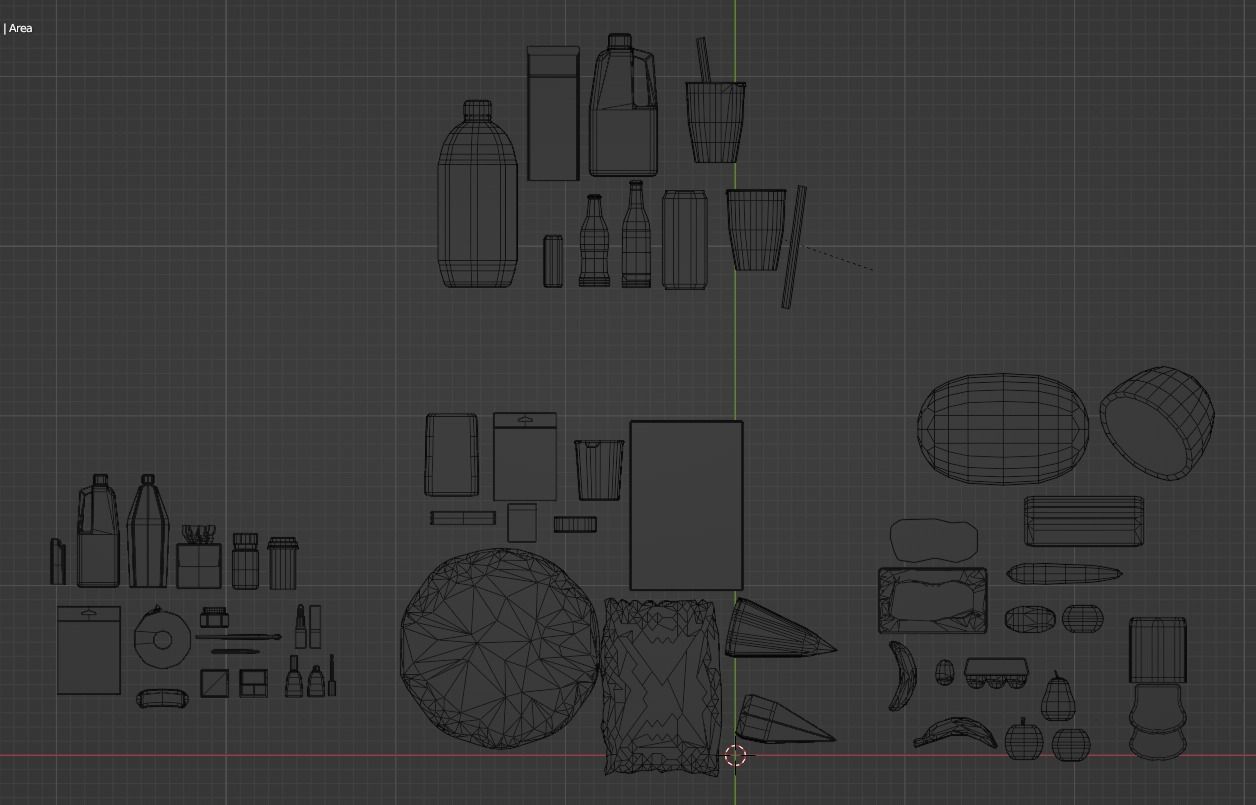Viewport: 1256px width, 805px height.
Task: Select the nail polish bottle with the tall cap
Action: pyautogui.click(x=294, y=676)
